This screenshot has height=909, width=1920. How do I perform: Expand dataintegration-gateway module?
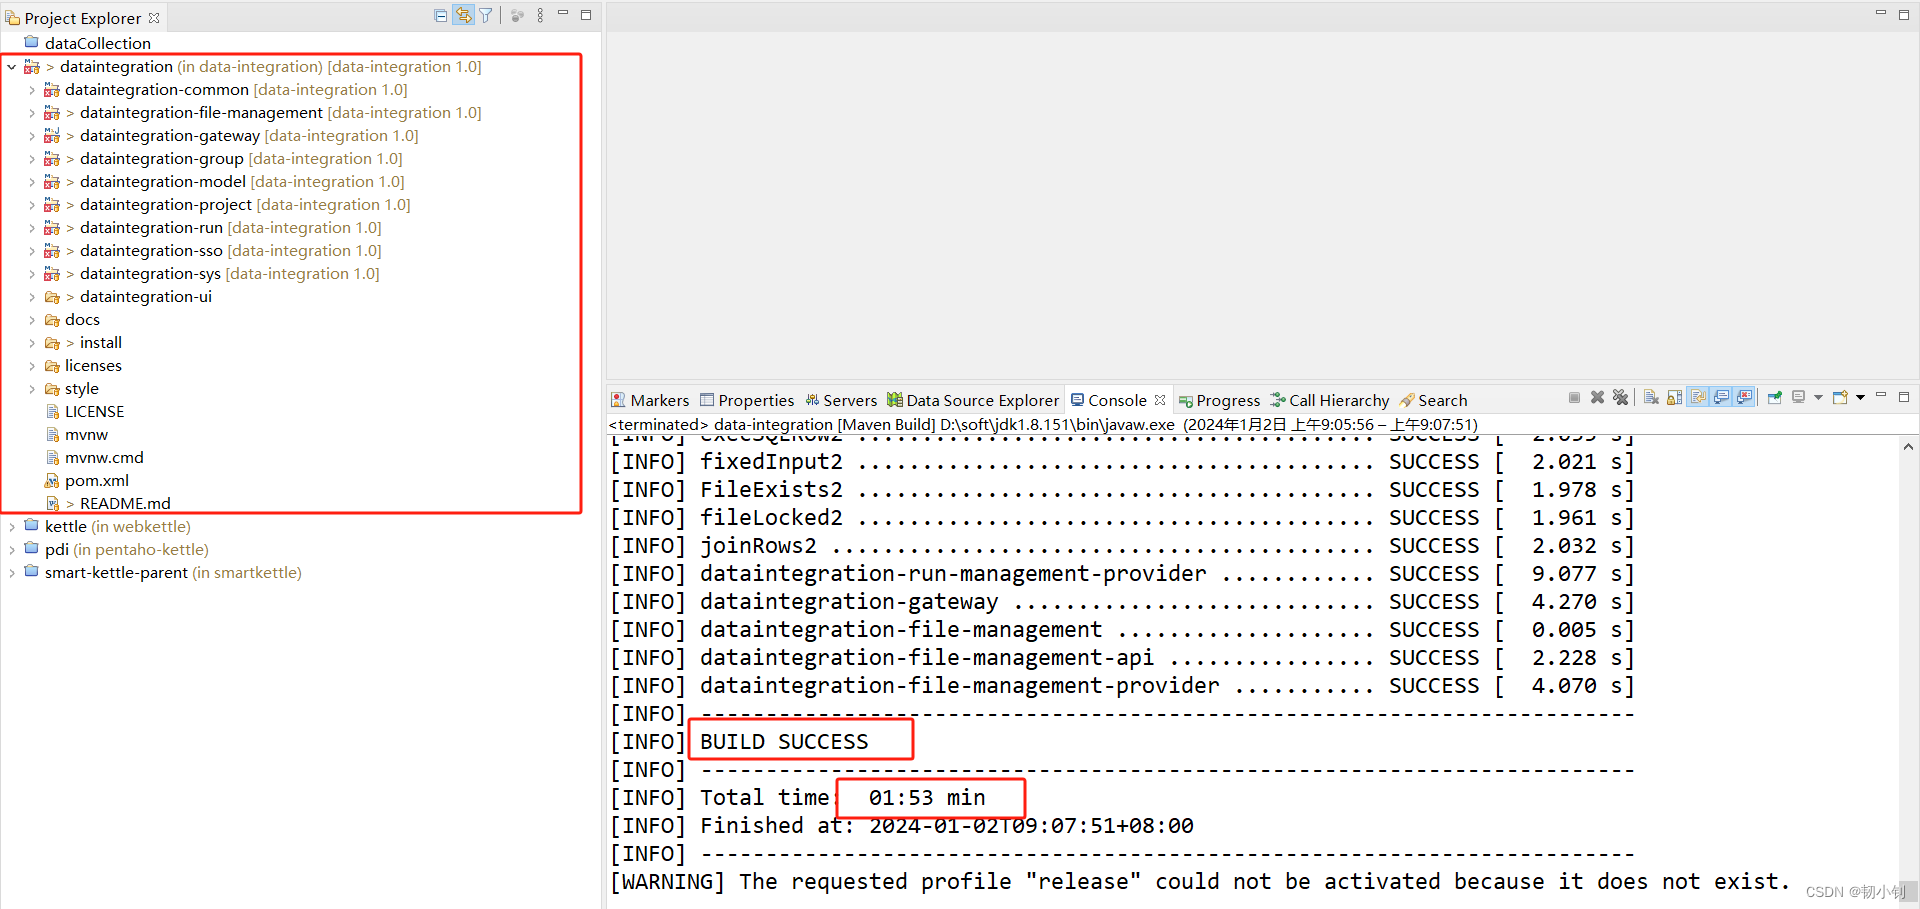32,136
